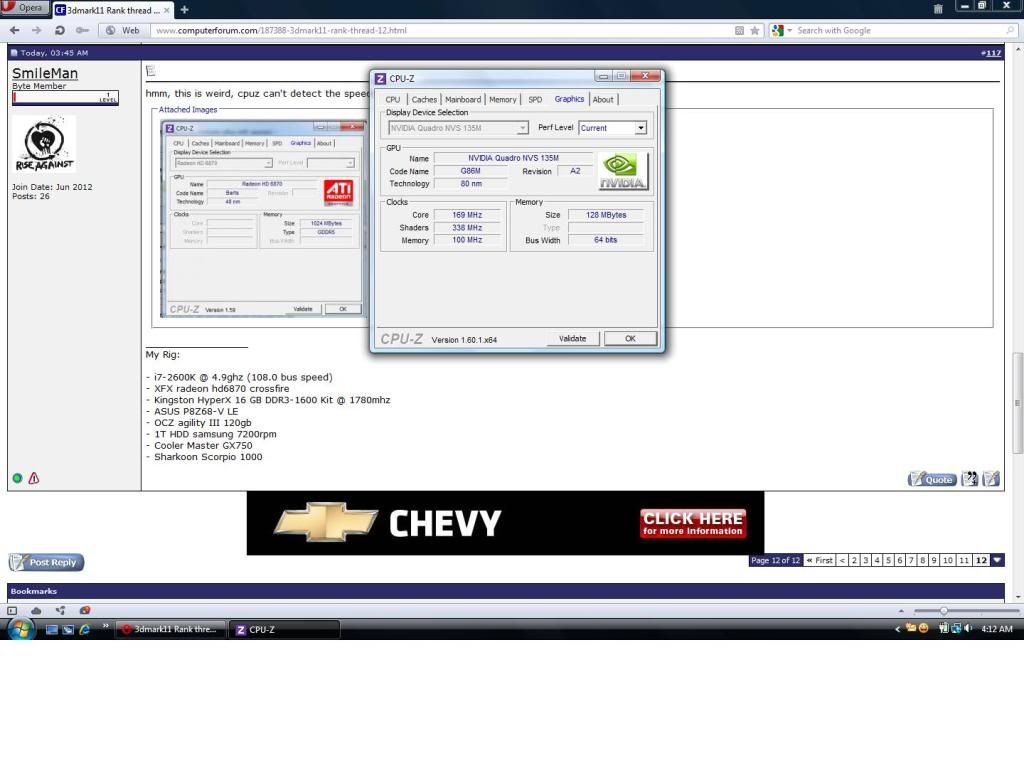Screen dimensions: 1024x768
Task: Switch to the Mainboard tab in CPU-Z
Action: pos(463,99)
